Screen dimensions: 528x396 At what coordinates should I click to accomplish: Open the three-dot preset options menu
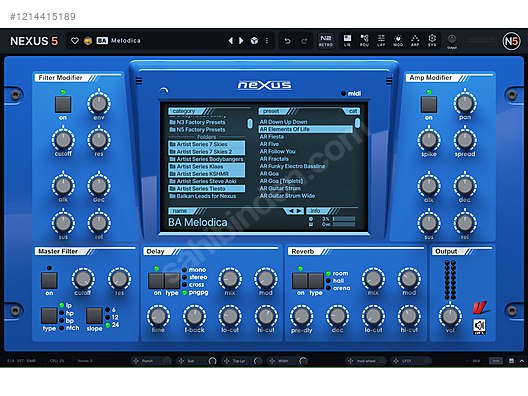(x=267, y=41)
